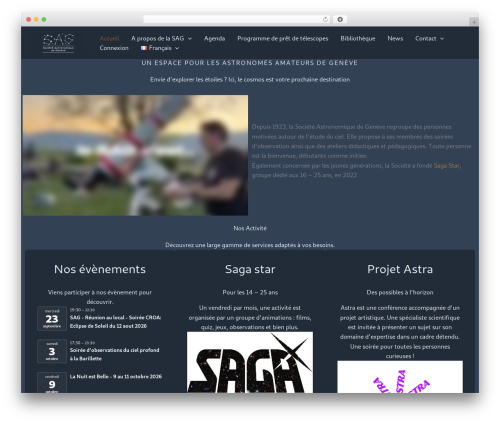500x423 pixels.
Task: Click the 'Pour les 14 – 25 ans' text
Action: coord(250,292)
